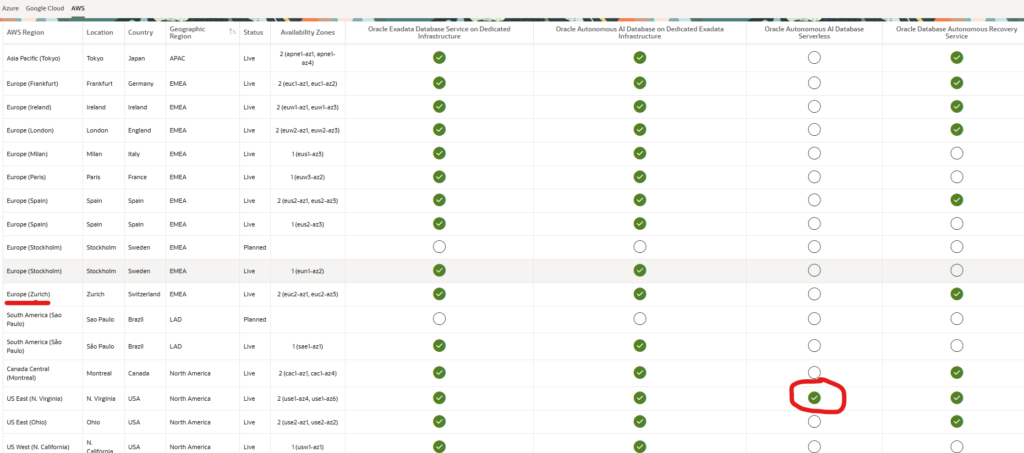Click Frankfurt row Autonomous AI Dedicated Exadata check icon
The image size is (1024, 453).
pyautogui.click(x=640, y=83)
